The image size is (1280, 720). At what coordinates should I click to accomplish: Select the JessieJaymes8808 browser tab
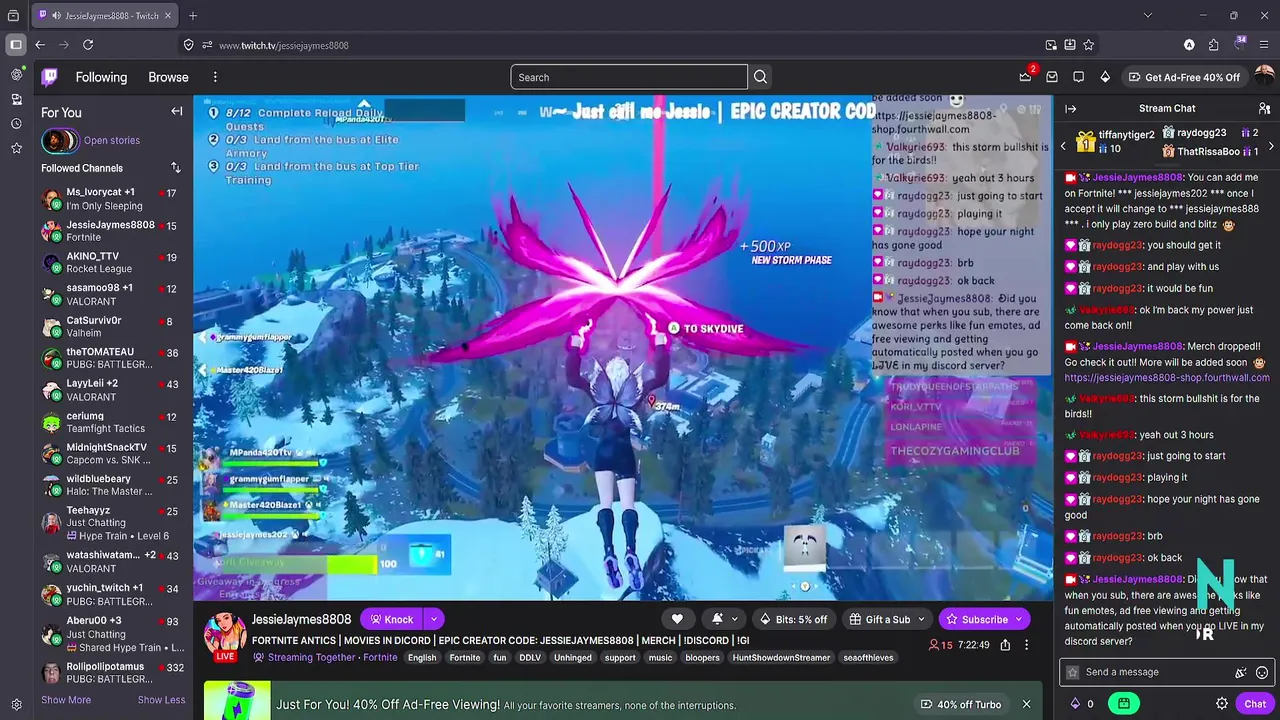[x=103, y=15]
